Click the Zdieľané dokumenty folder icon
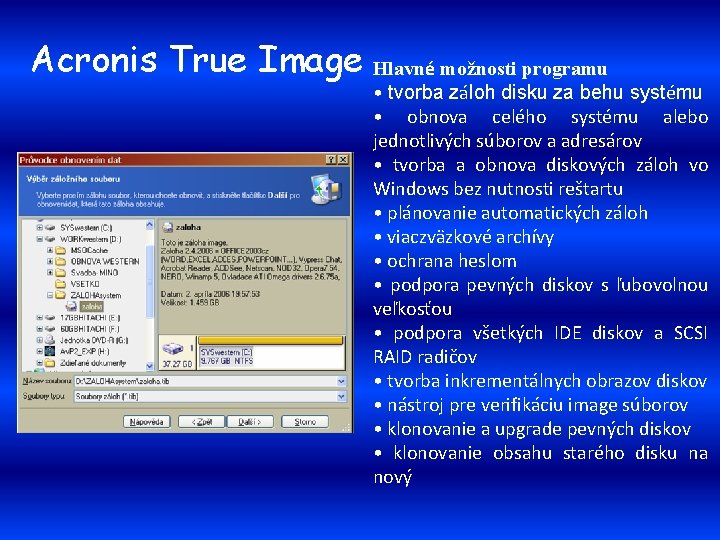Screen dimensions: 720x540 [50, 363]
